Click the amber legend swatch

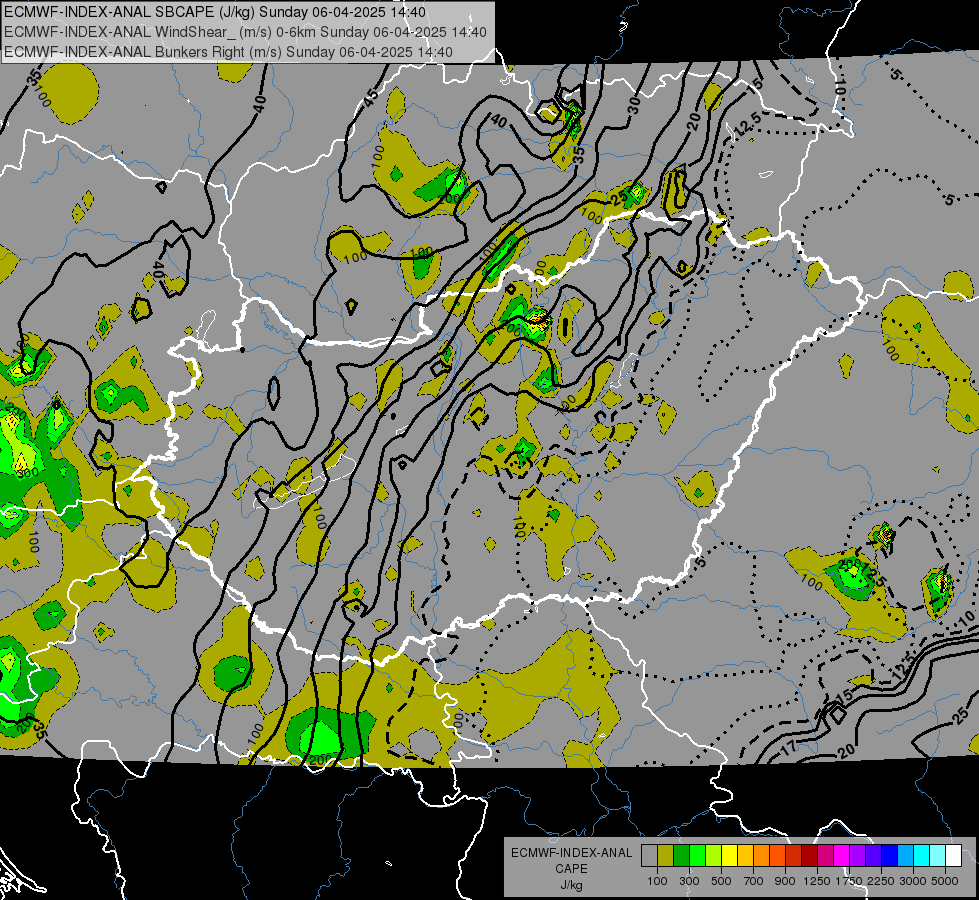(745, 856)
